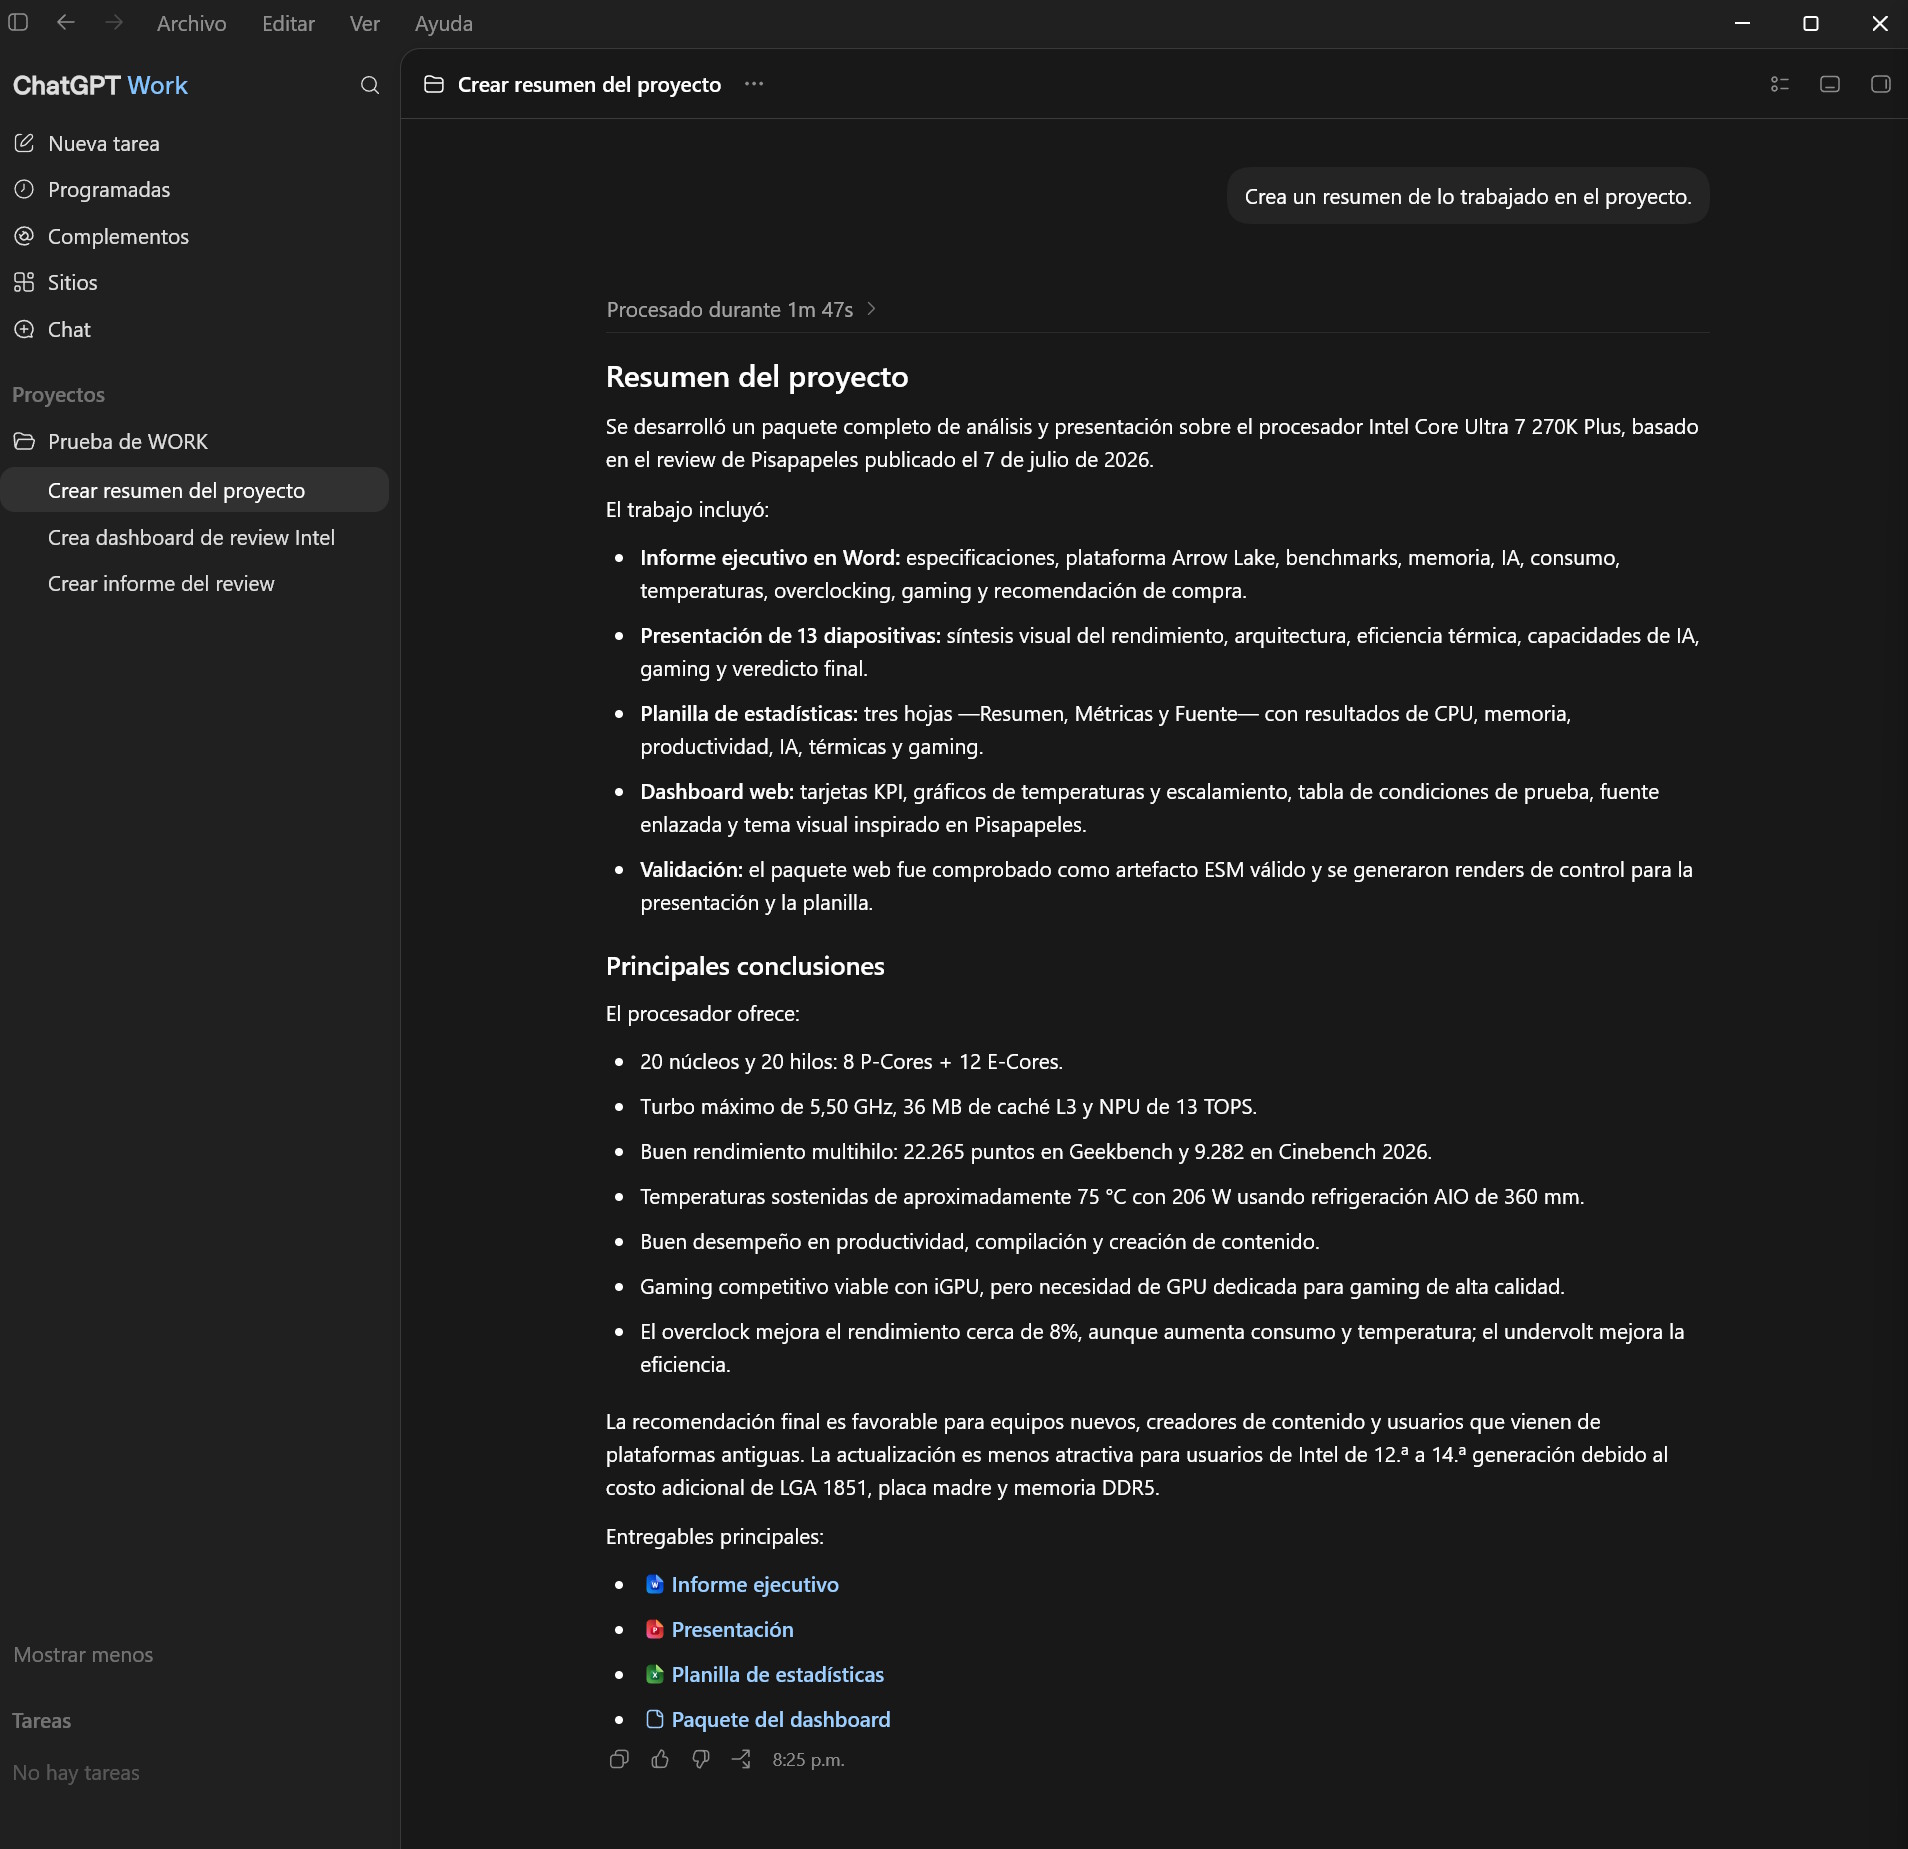The image size is (1908, 1849).
Task: Click the Crear resumen del proyecto header title
Action: click(x=589, y=84)
